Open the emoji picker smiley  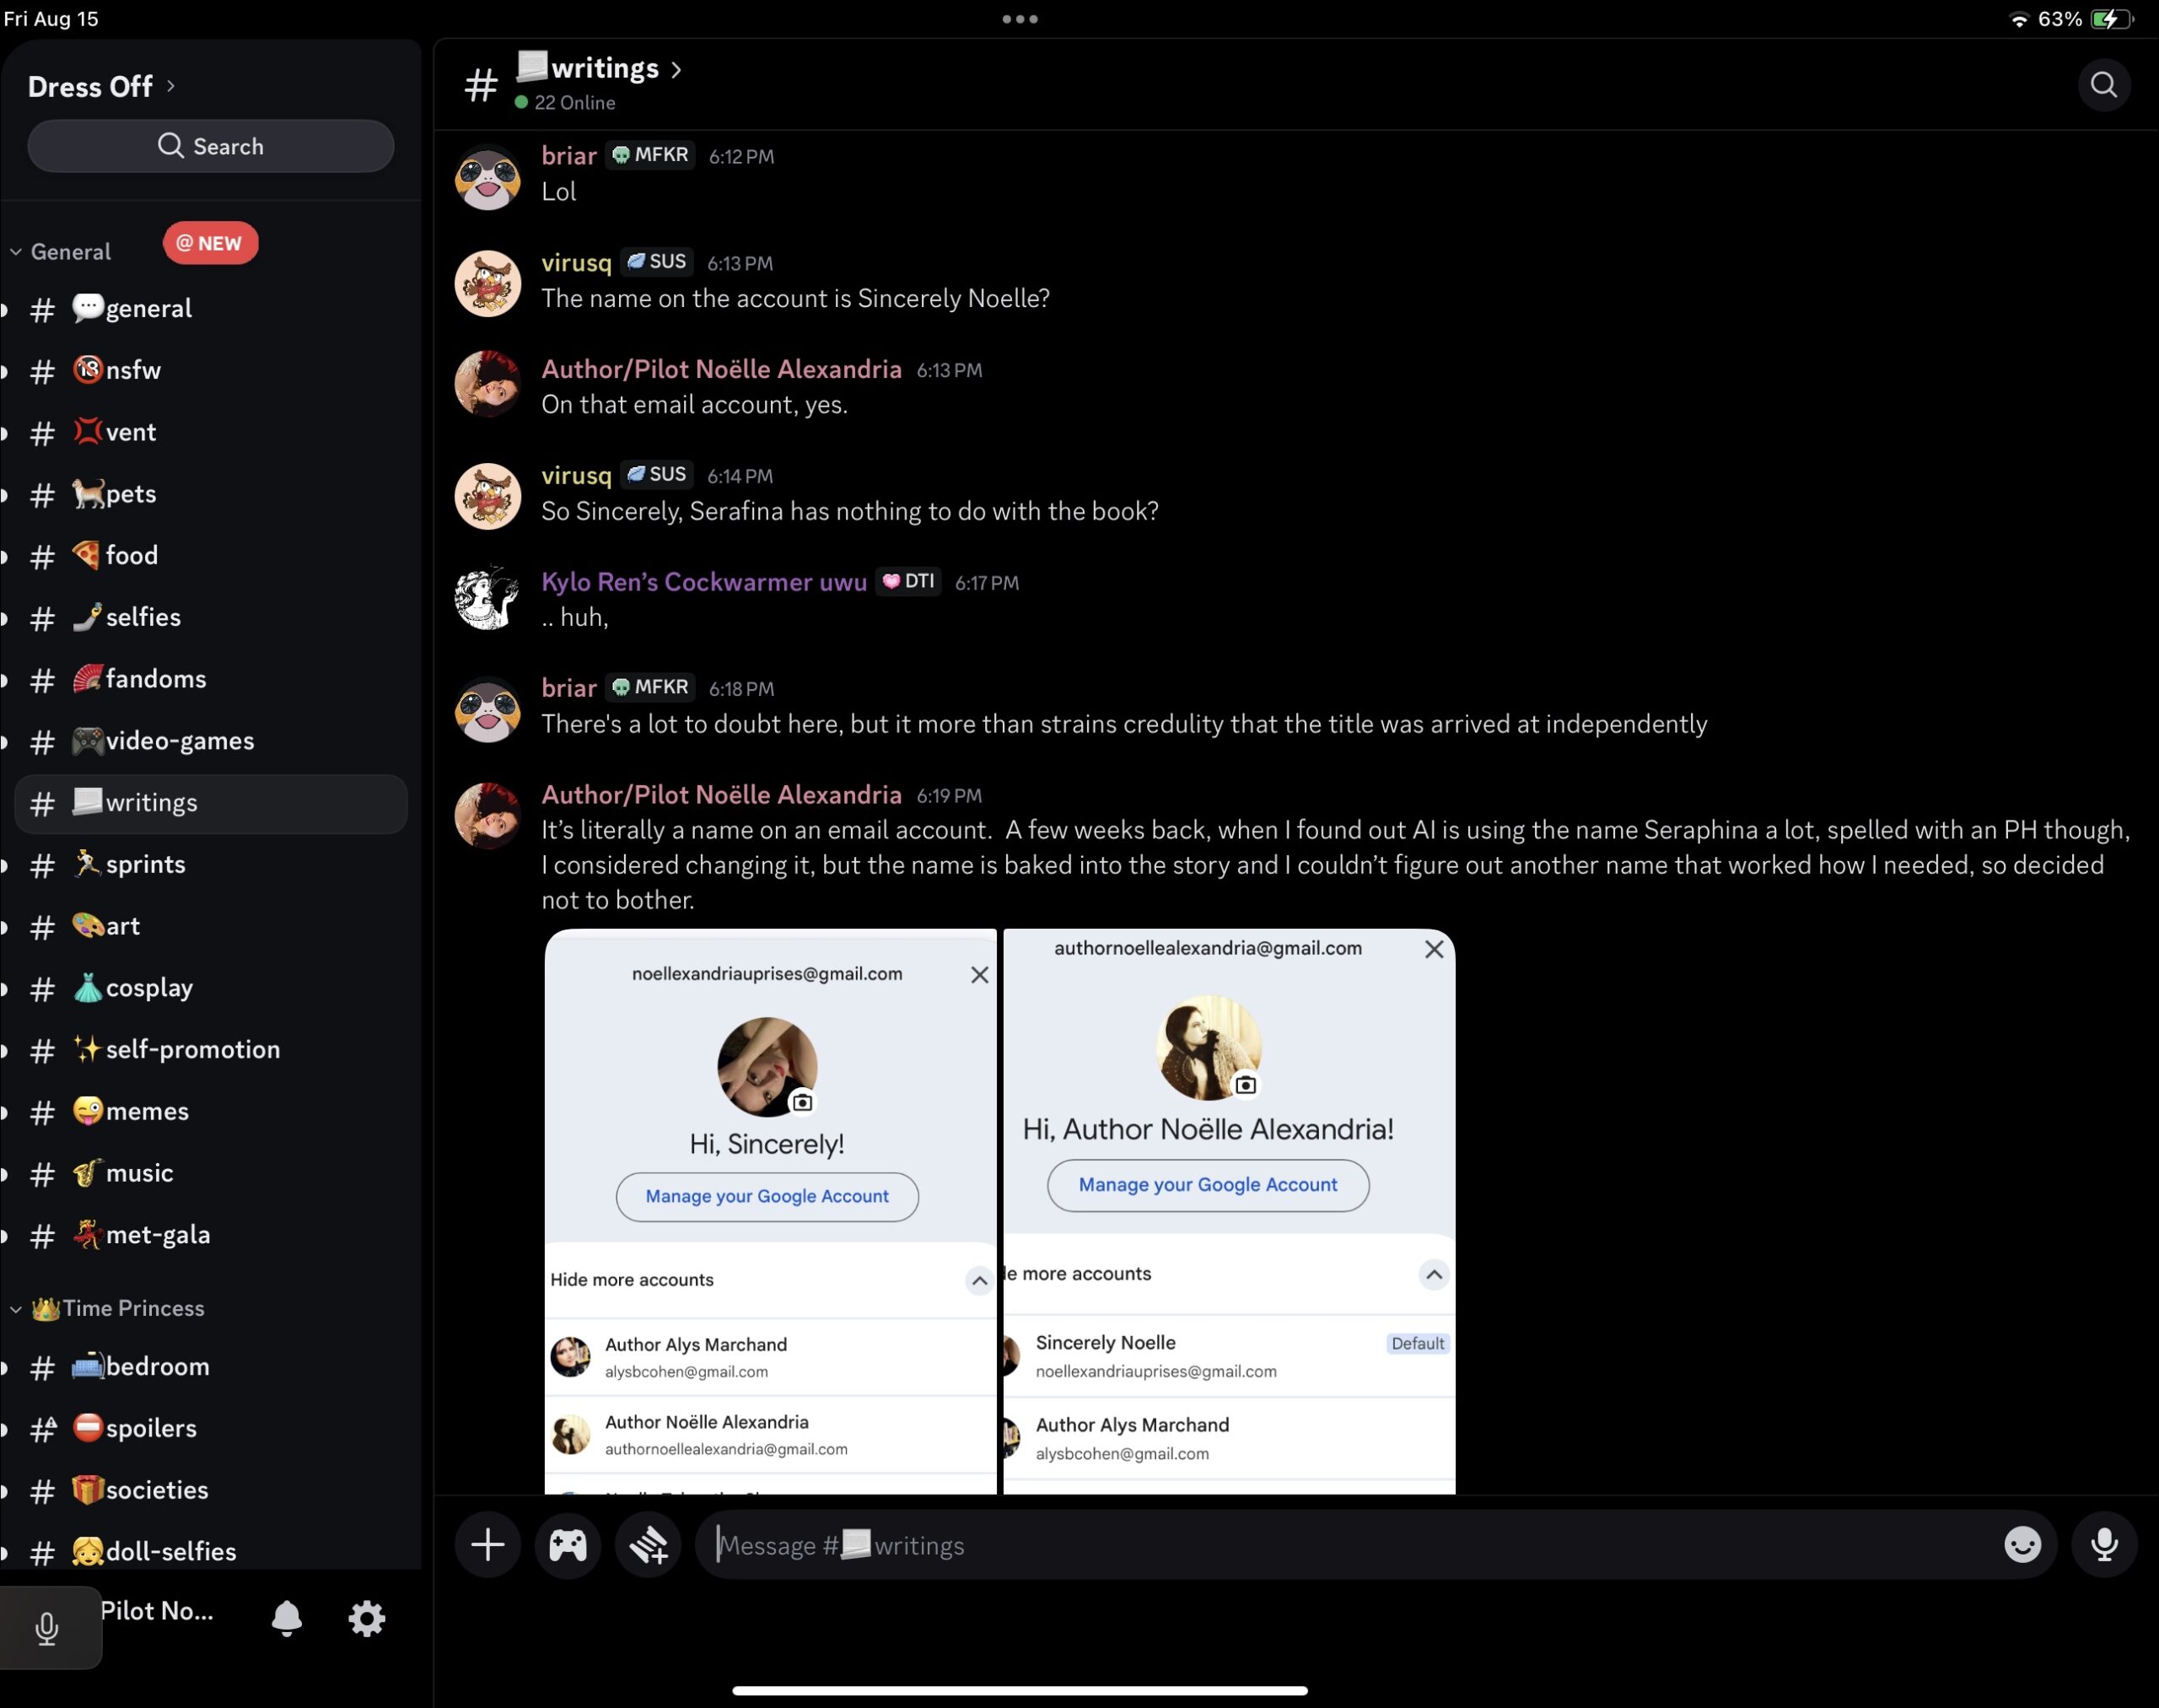pos(2022,1545)
